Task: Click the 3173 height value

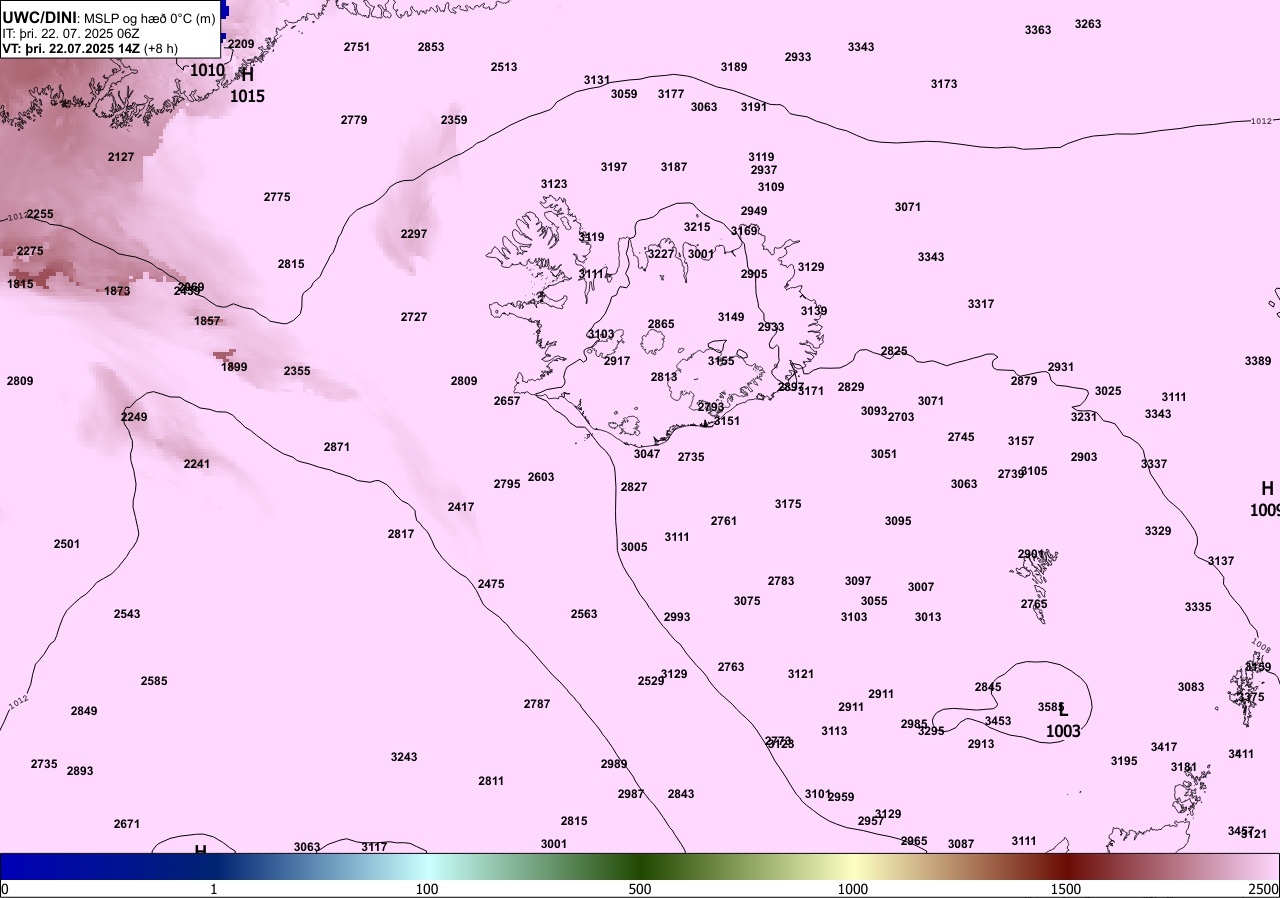Action: 944,84
